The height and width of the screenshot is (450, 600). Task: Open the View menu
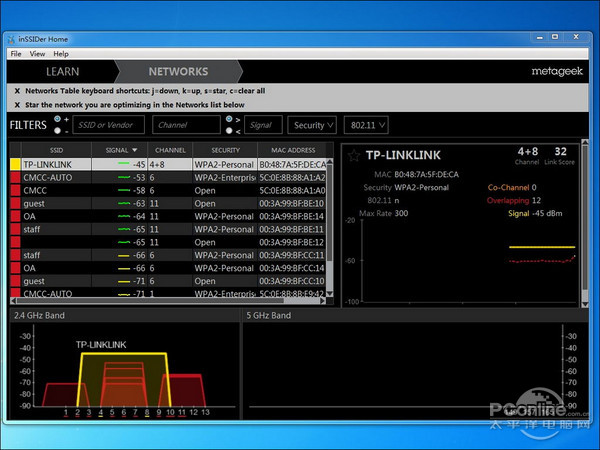pyautogui.click(x=38, y=53)
